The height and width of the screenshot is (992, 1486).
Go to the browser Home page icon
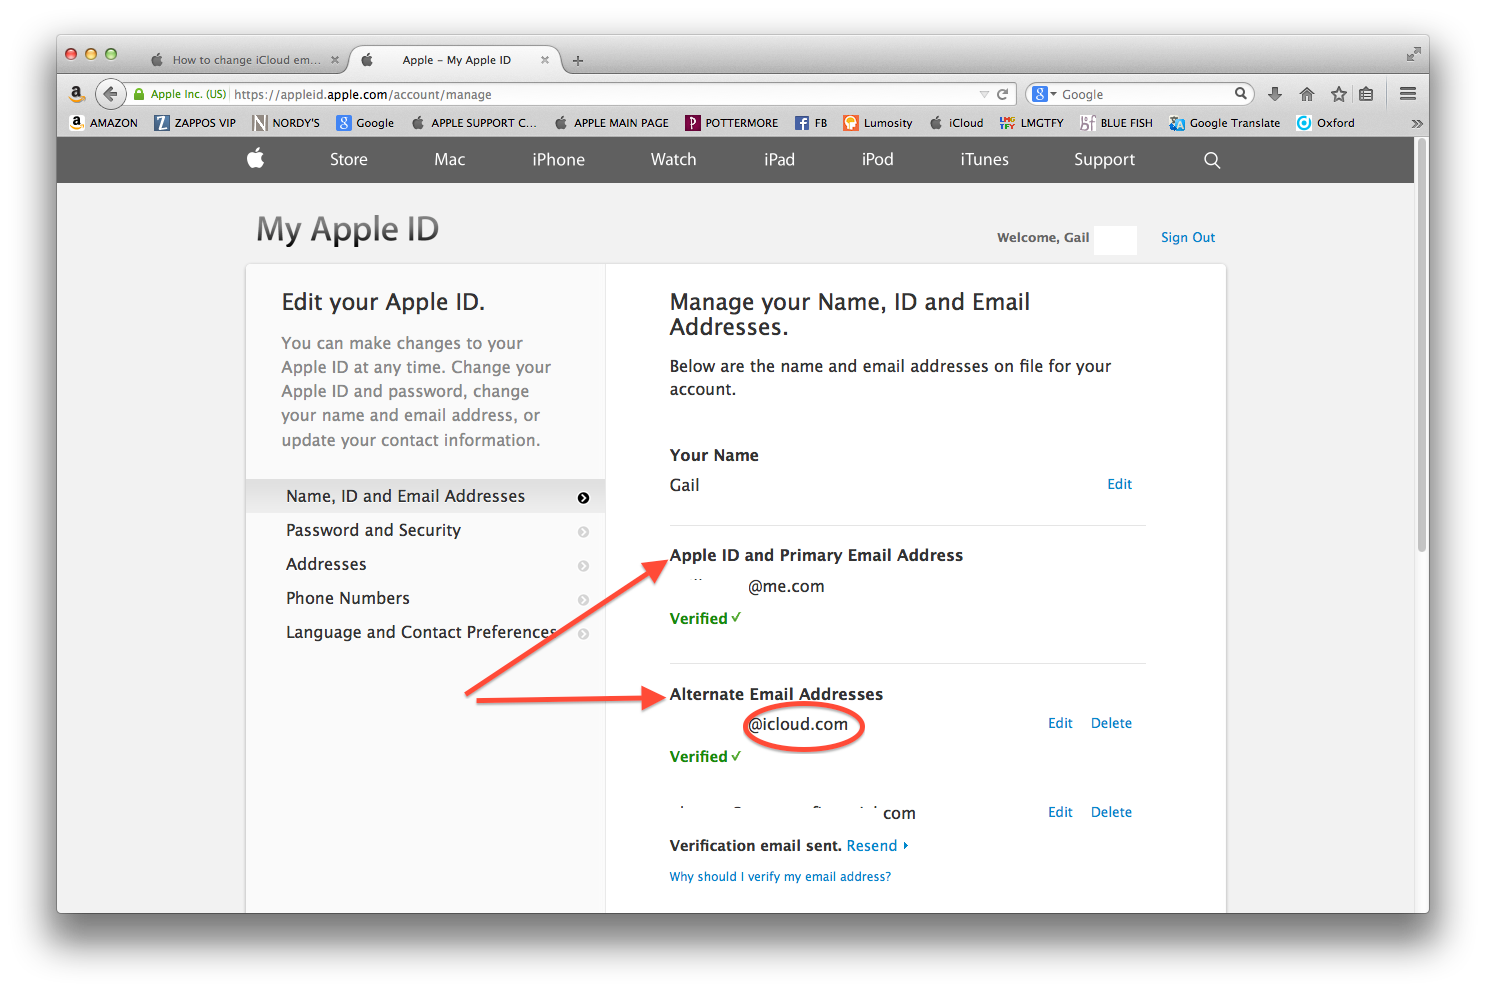1307,94
